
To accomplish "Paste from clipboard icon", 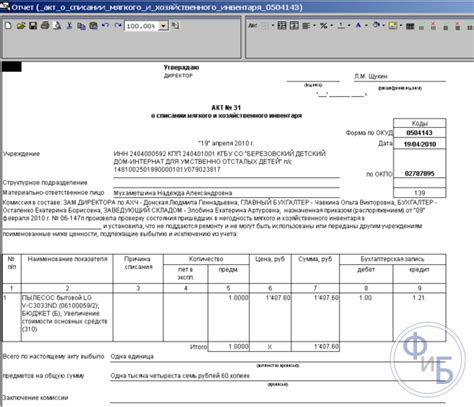I will click(93, 26).
